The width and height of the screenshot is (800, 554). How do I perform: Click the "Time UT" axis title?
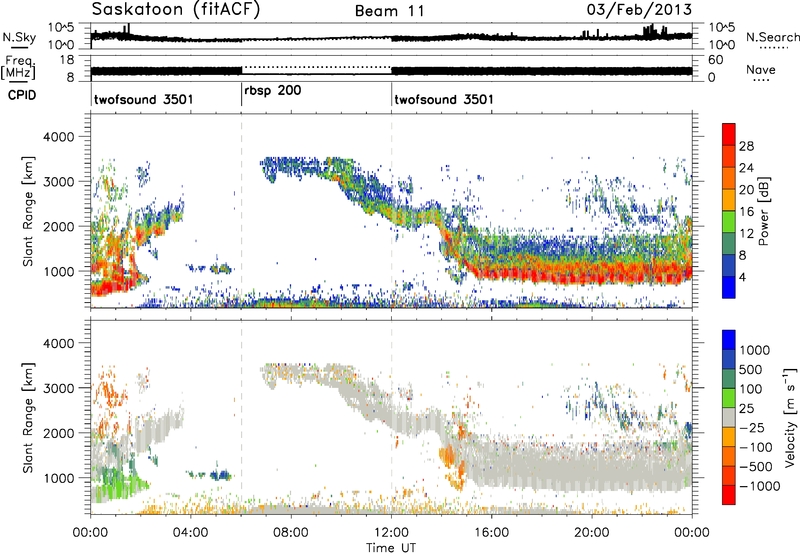point(391,547)
